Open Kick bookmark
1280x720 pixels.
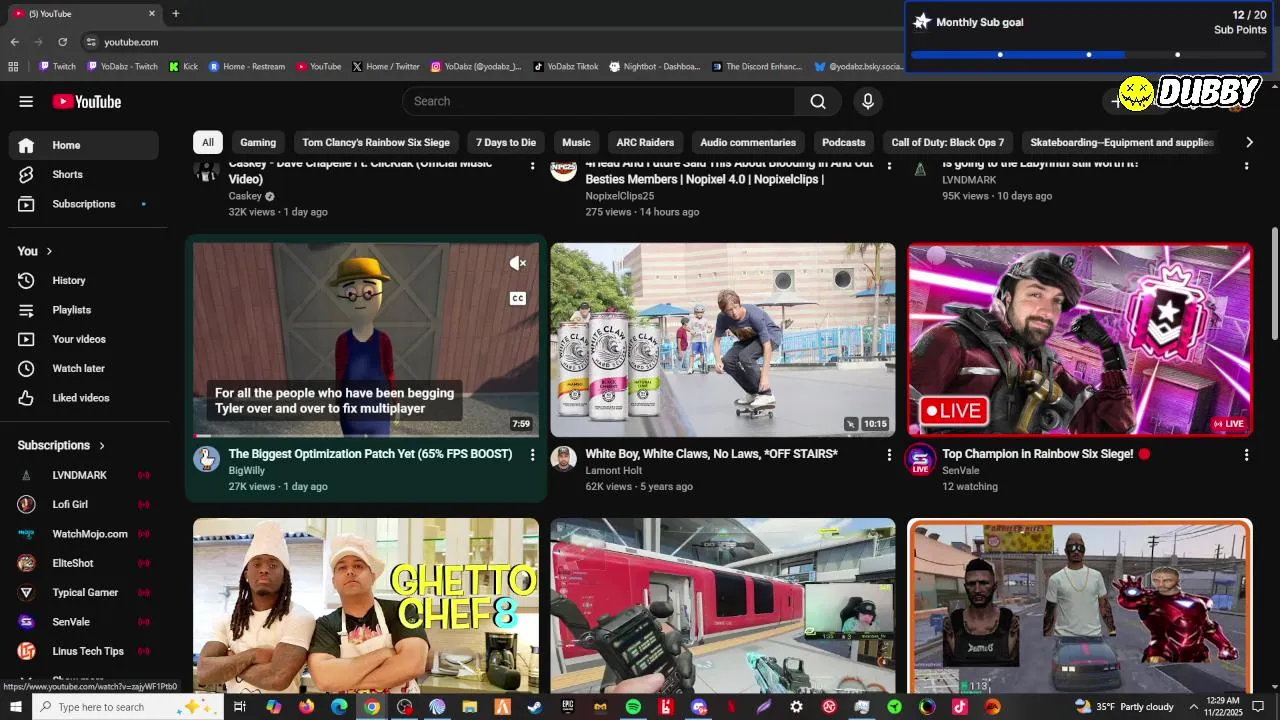pos(183,67)
